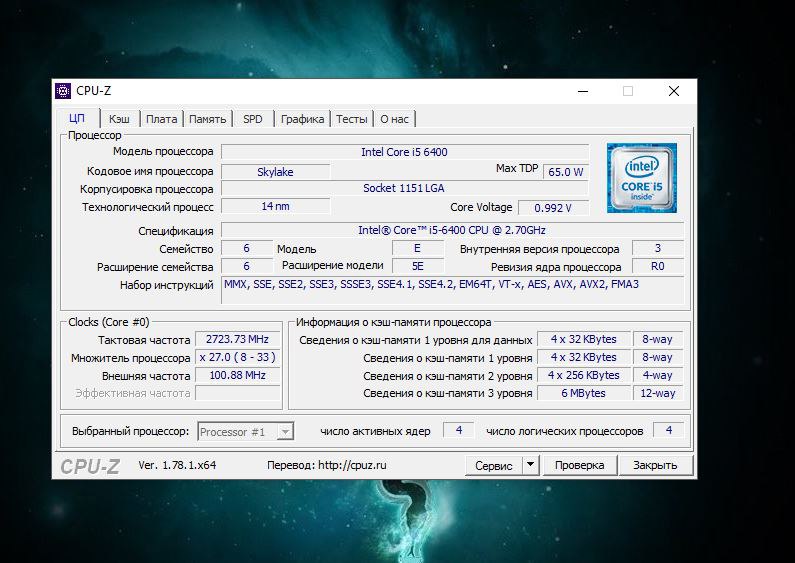The height and width of the screenshot is (563, 795).
Task: Click the empty Эффективная частота field
Action: pyautogui.click(x=237, y=393)
